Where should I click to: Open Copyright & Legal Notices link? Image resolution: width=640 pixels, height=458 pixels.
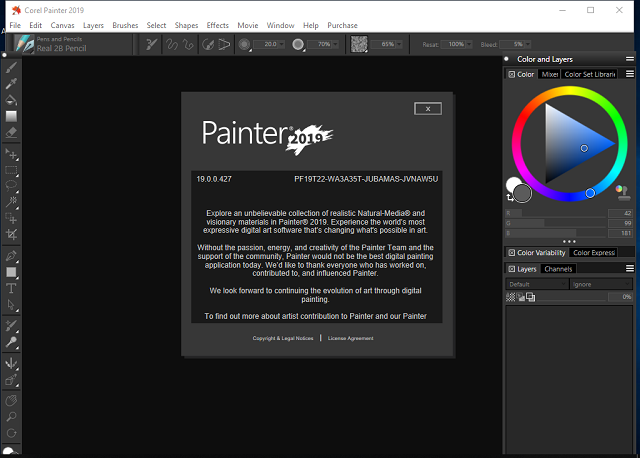pyautogui.click(x=283, y=338)
